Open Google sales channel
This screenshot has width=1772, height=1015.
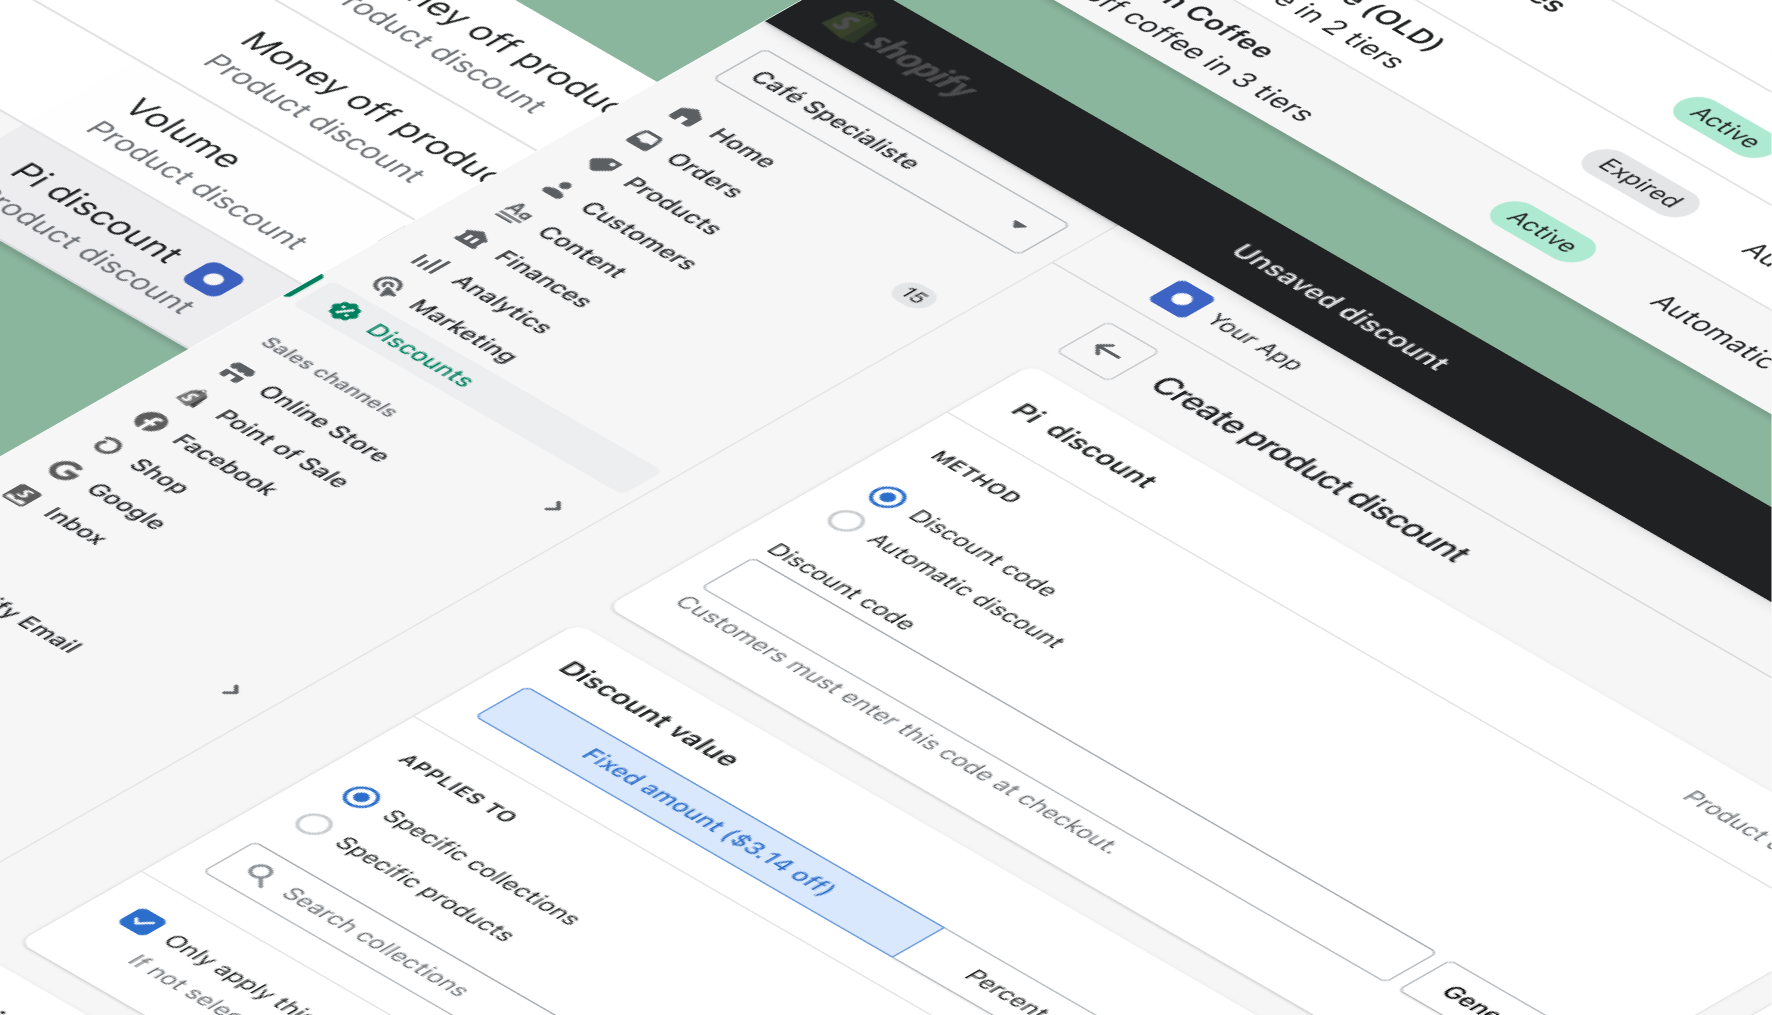click(x=126, y=505)
